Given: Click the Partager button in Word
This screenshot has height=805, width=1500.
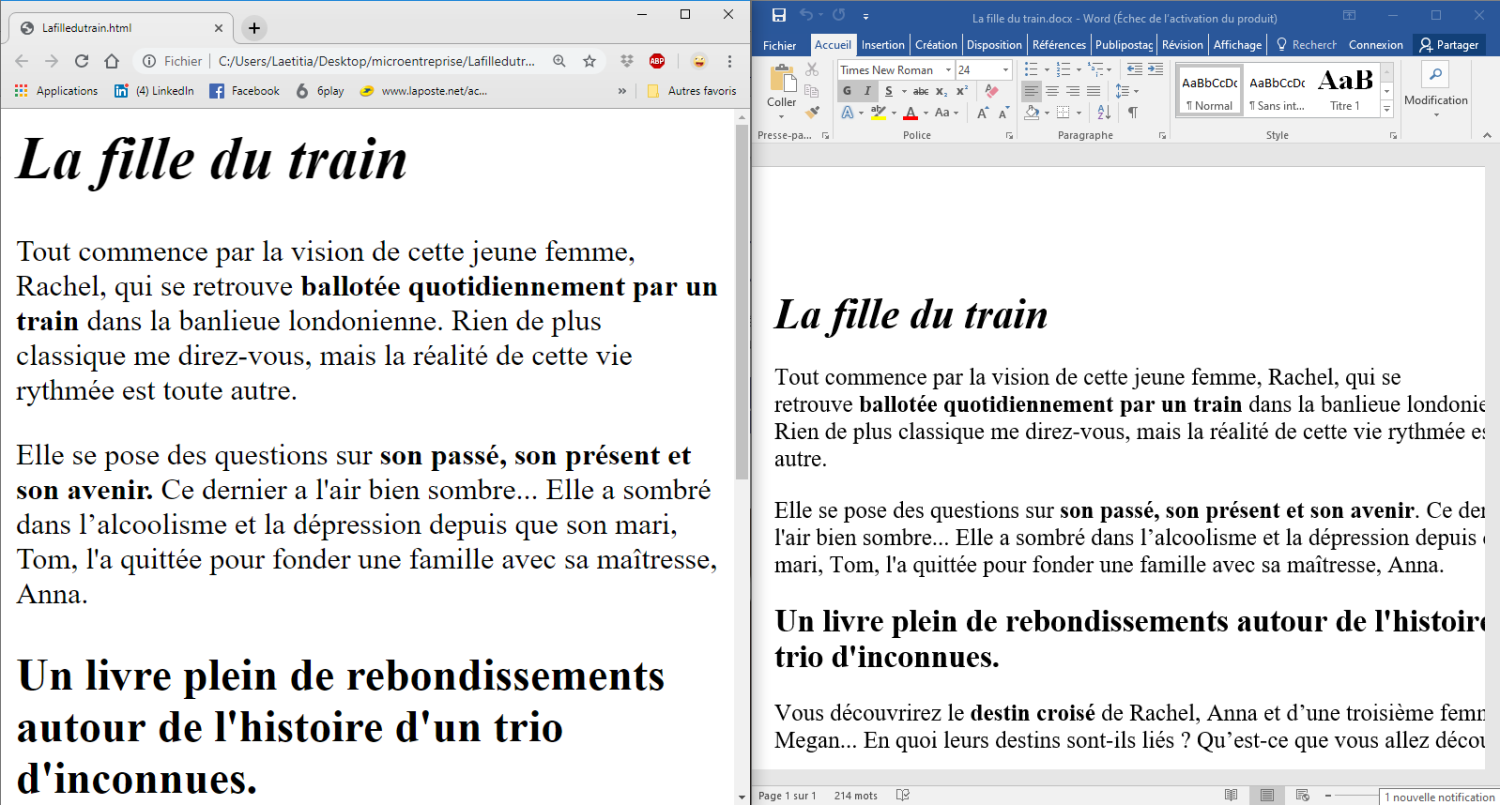Looking at the screenshot, I should pyautogui.click(x=1449, y=45).
